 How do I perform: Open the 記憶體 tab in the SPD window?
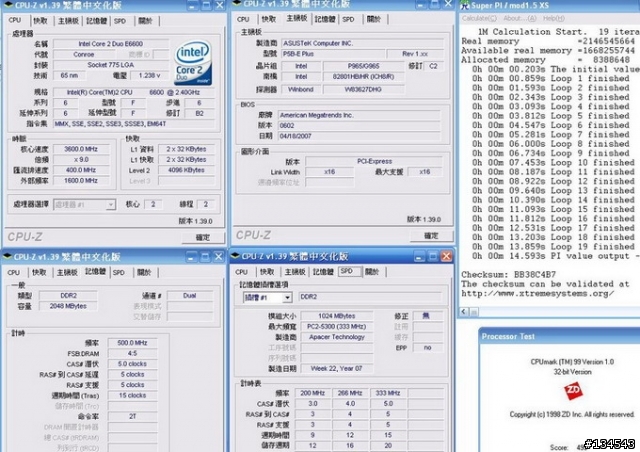pos(323,272)
